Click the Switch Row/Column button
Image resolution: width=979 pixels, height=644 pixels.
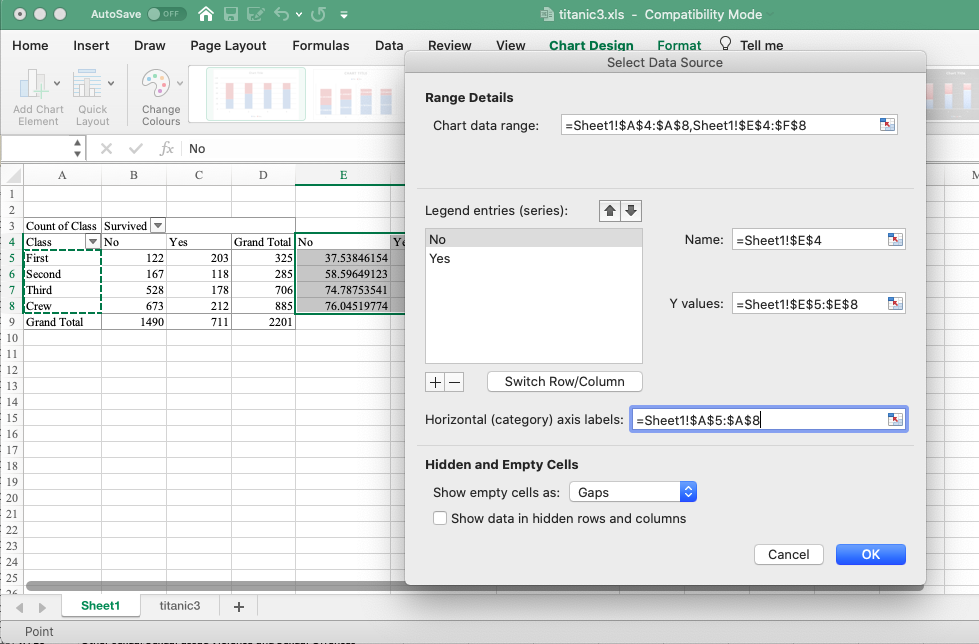[564, 381]
